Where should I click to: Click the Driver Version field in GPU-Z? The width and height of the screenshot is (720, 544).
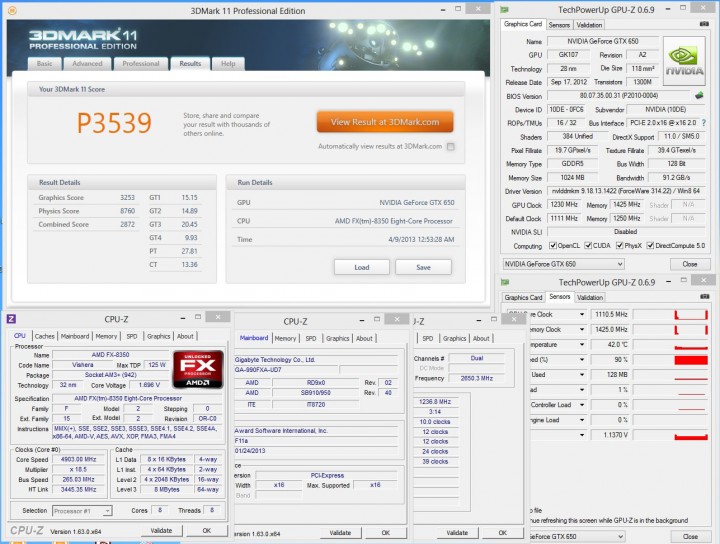[626, 191]
